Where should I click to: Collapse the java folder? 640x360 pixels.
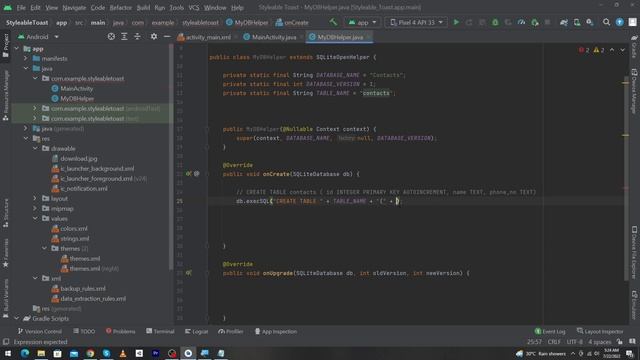tap(26, 68)
